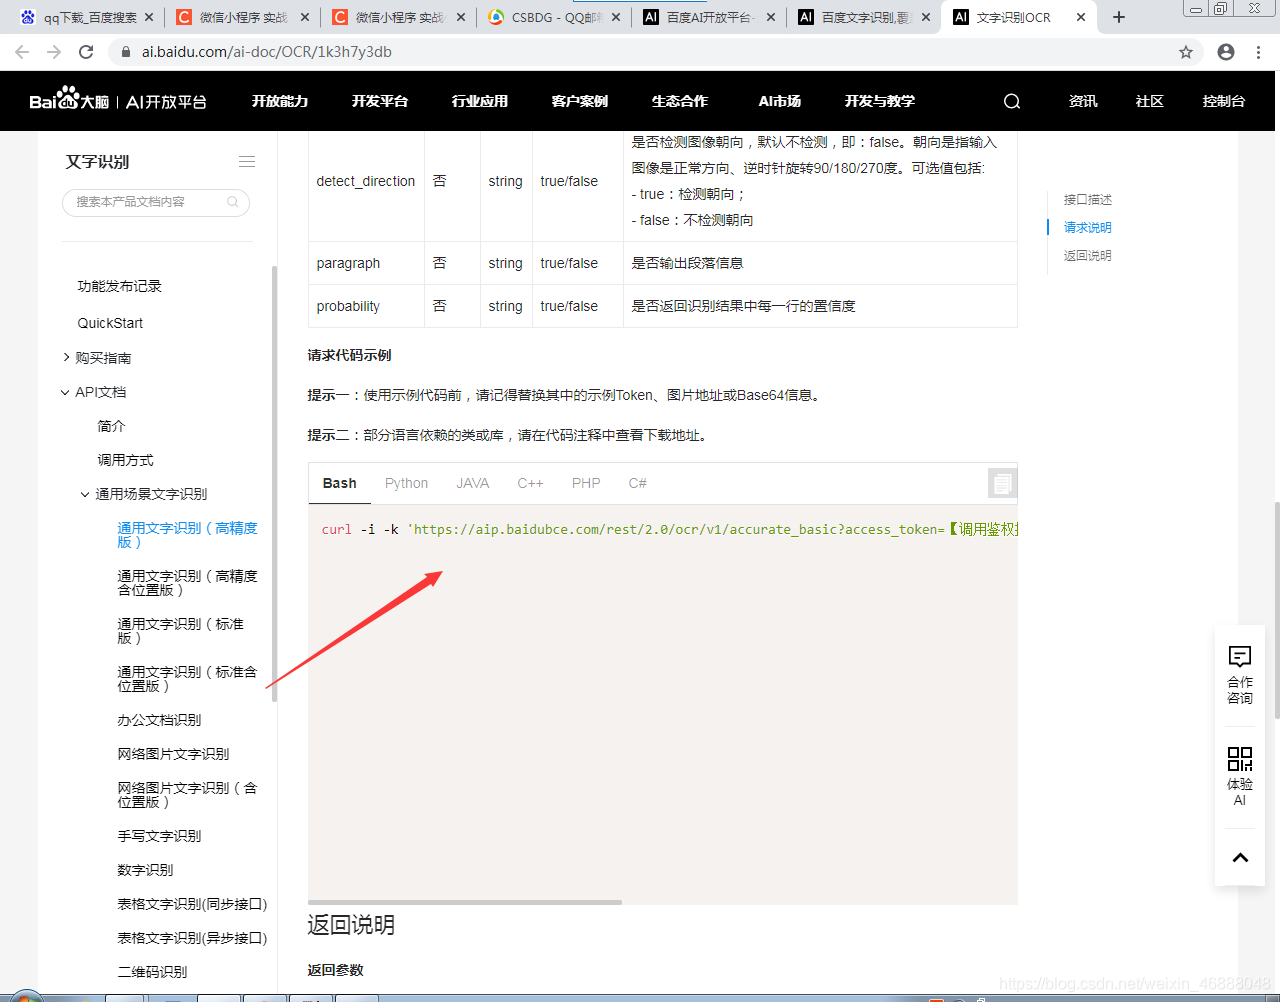Click 控制台 link in header
Viewport: 1280px width, 1002px height.
pos(1224,101)
